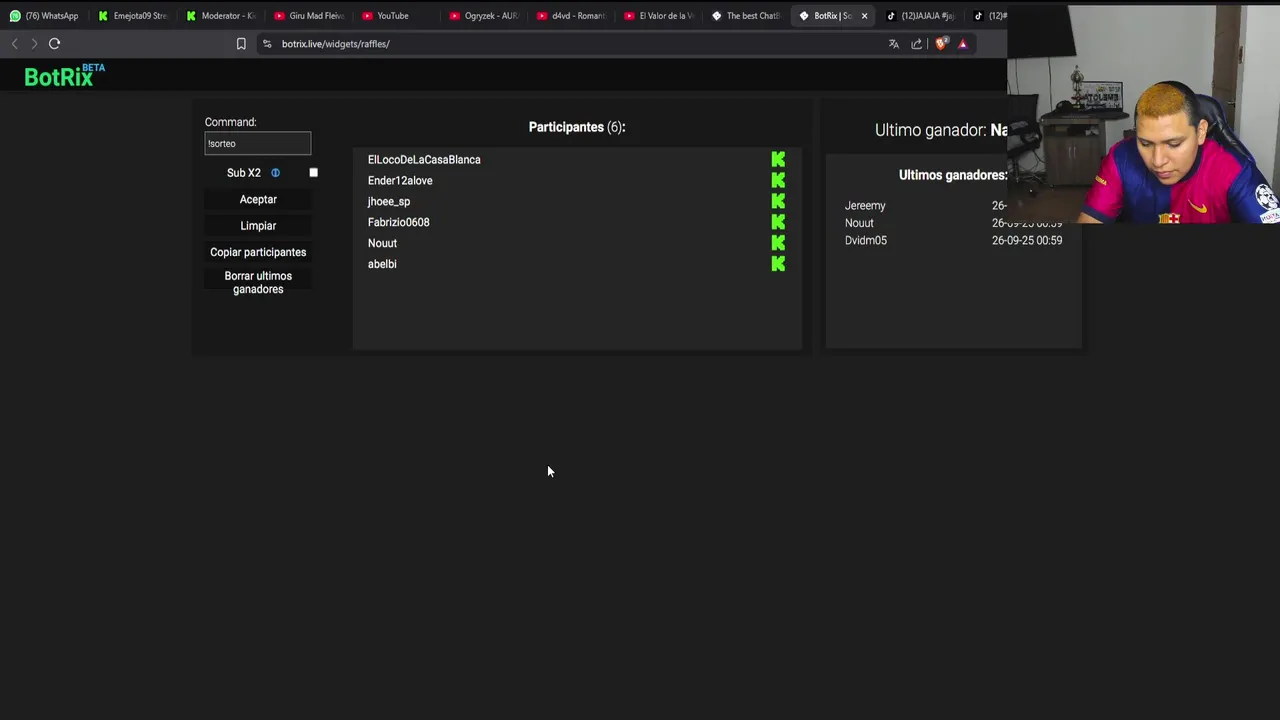Switch to Moderator Kick tab
This screenshot has height=720, width=1280.
point(220,16)
